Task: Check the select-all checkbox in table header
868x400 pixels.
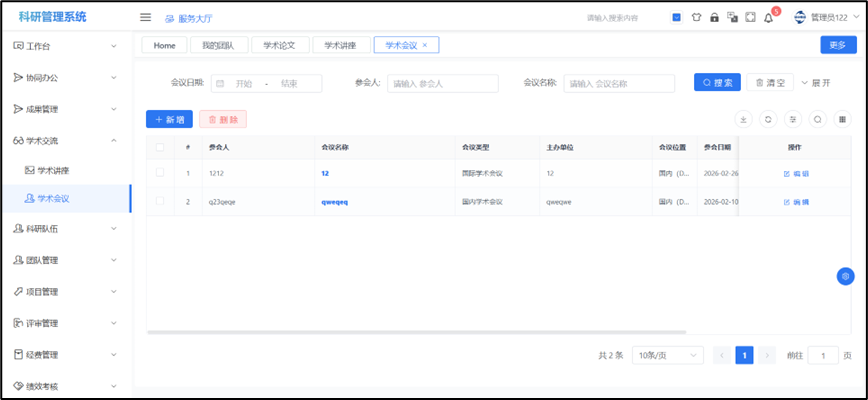Action: tap(160, 147)
